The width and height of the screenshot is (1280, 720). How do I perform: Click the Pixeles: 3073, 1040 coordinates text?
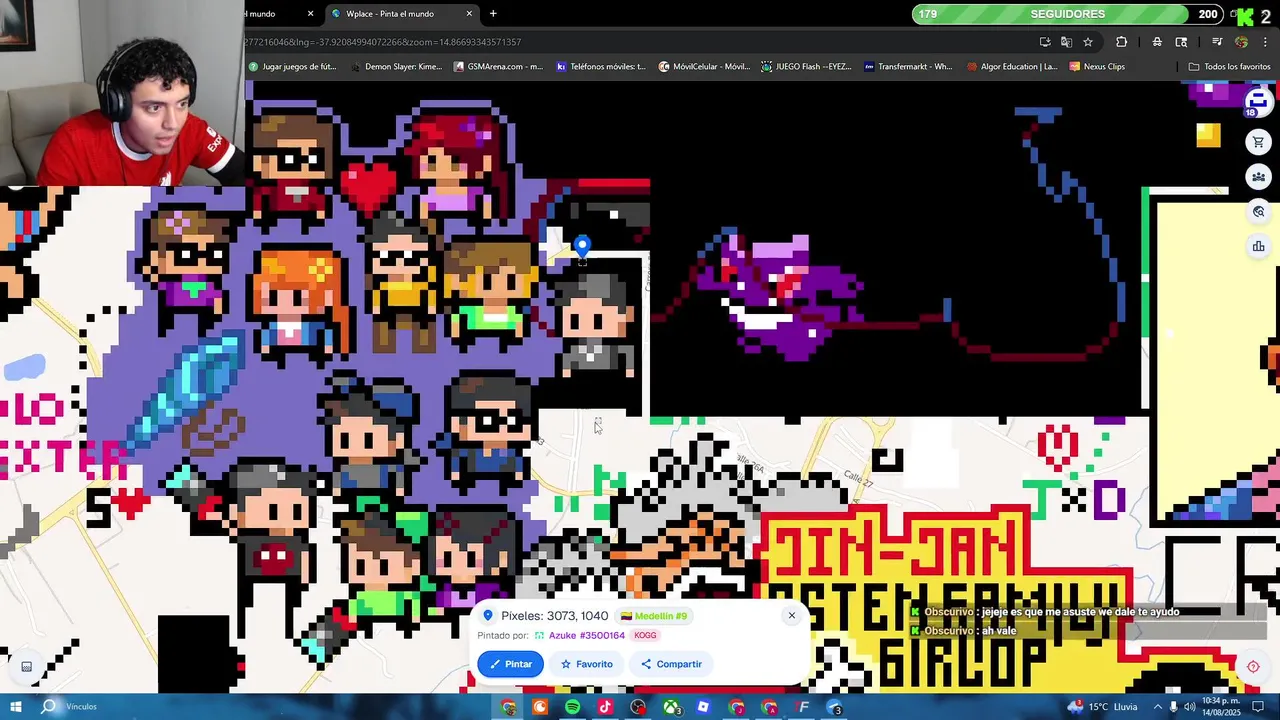[x=554, y=616]
